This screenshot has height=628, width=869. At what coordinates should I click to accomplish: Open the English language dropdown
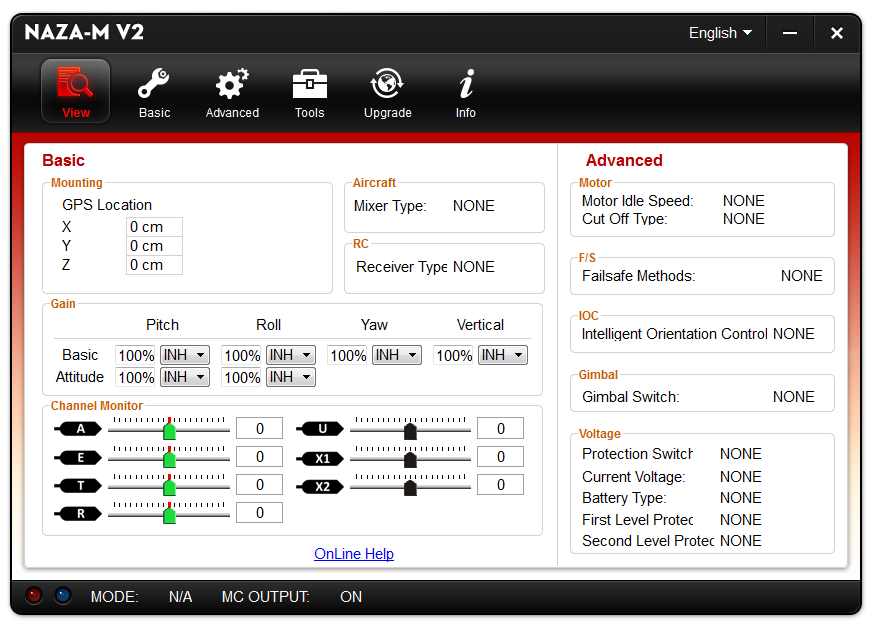[720, 33]
